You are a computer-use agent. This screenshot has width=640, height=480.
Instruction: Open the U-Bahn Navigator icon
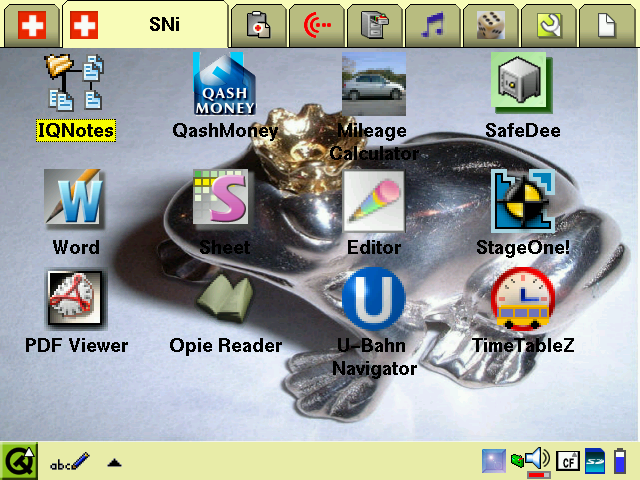coord(373,298)
